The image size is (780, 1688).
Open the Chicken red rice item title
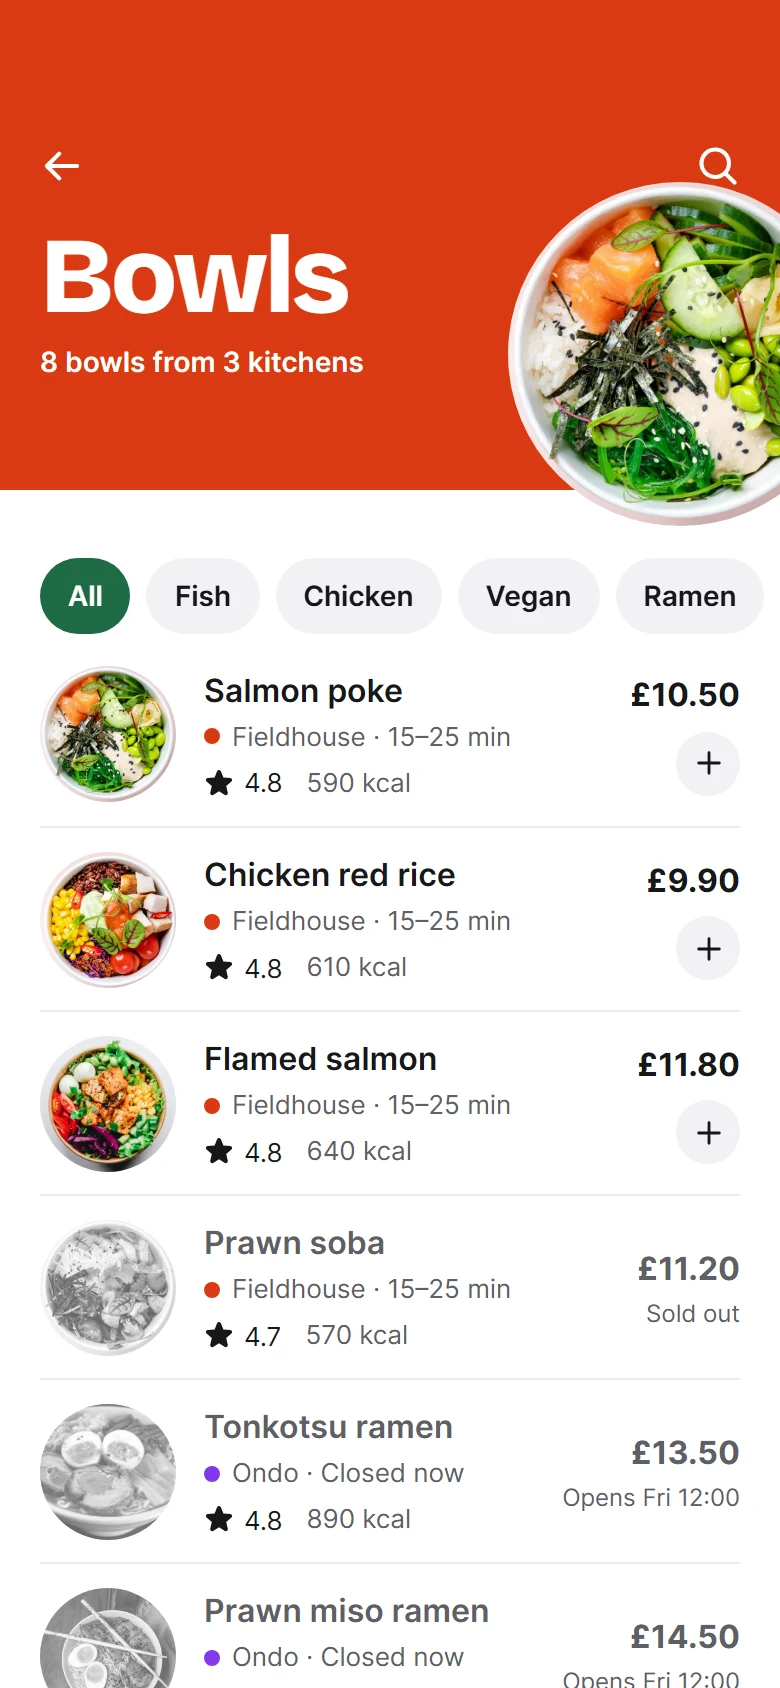click(330, 875)
